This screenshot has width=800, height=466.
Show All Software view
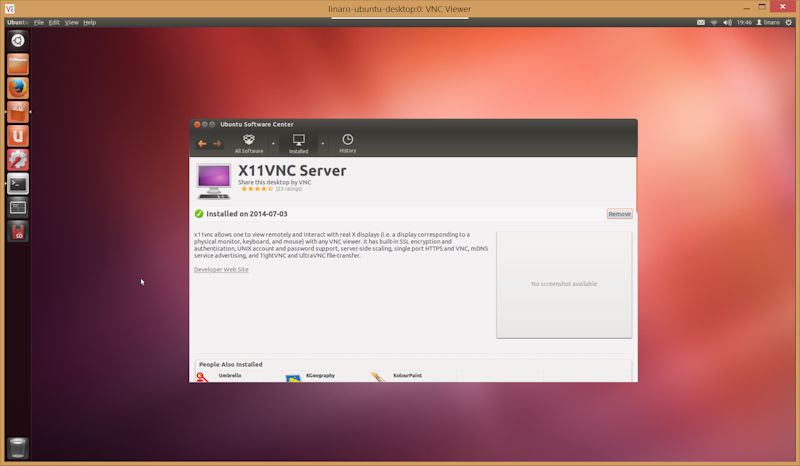click(x=248, y=143)
